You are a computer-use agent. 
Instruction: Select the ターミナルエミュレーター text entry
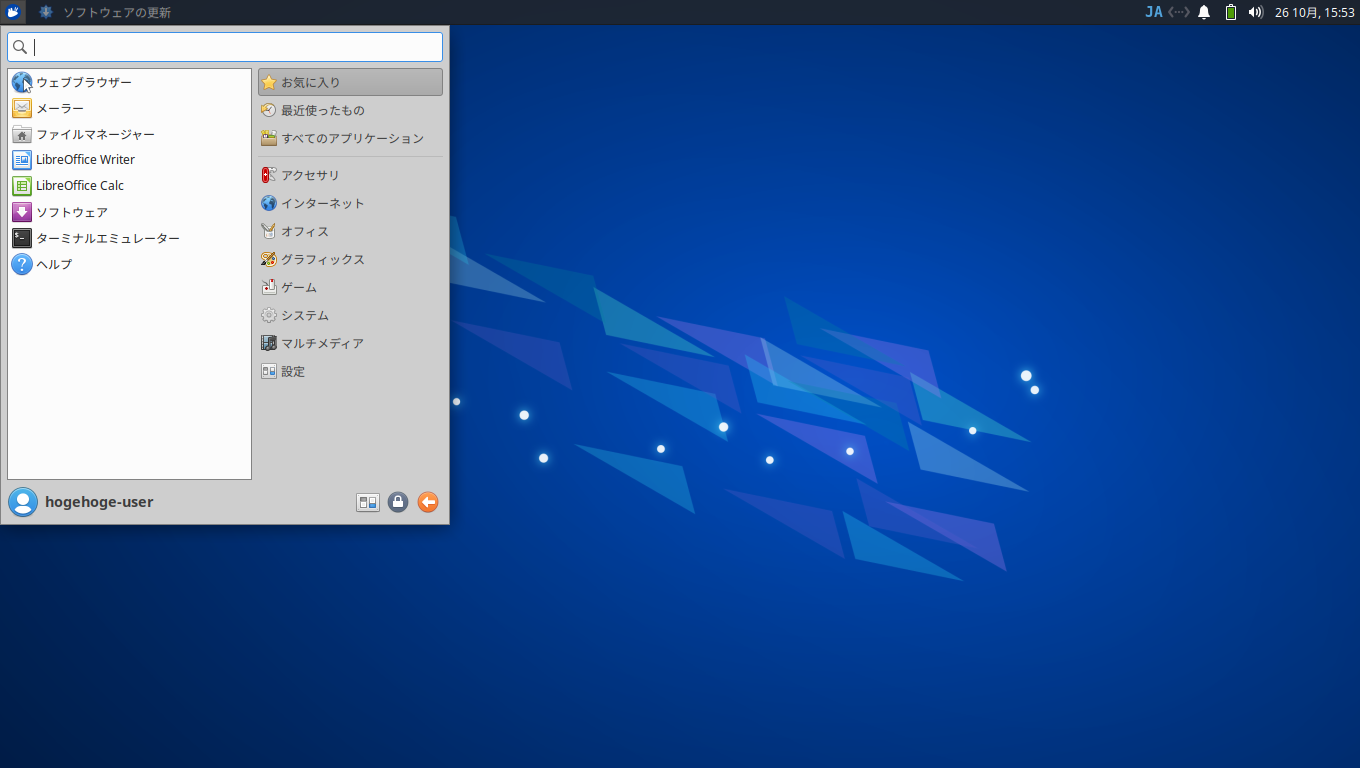coord(108,238)
